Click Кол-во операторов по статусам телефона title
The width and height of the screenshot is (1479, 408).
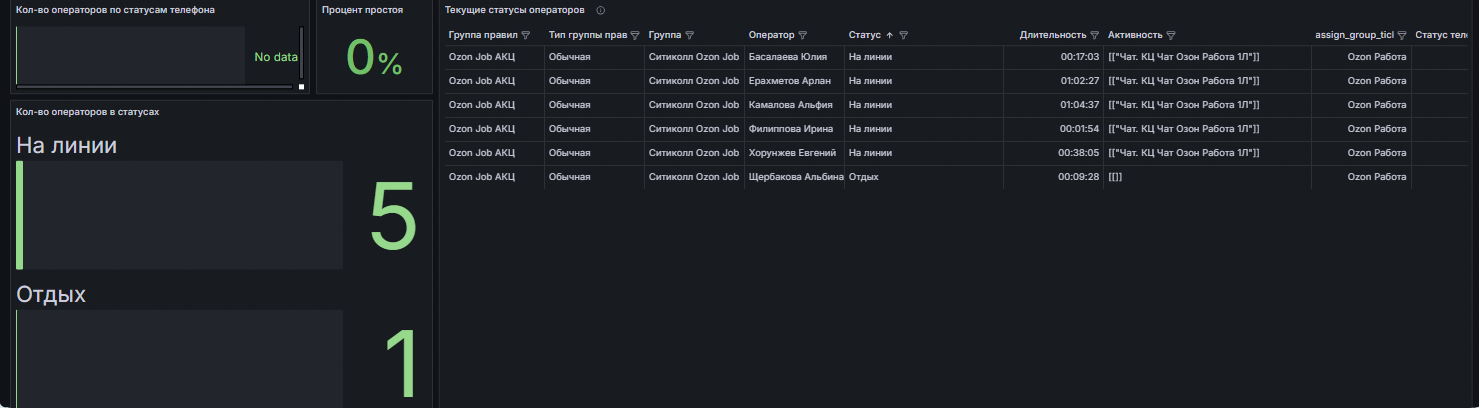pyautogui.click(x=115, y=10)
